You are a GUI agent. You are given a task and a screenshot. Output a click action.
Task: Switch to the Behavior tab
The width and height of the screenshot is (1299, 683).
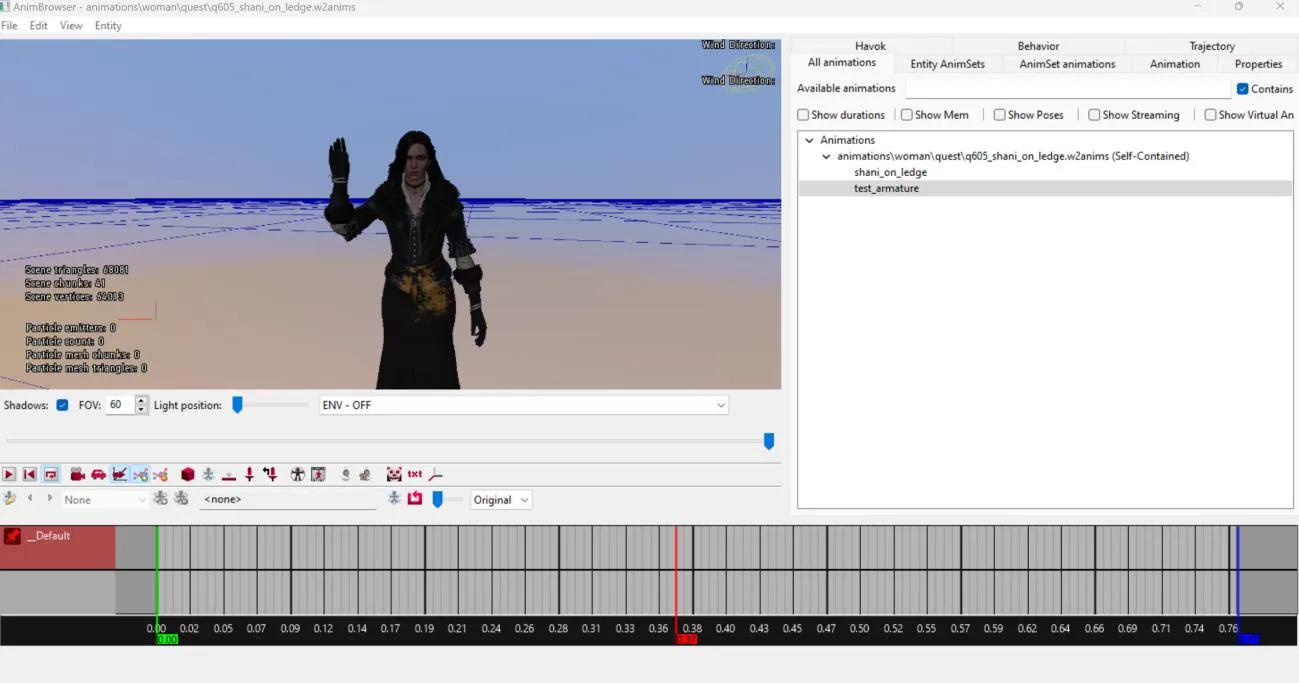click(x=1037, y=45)
